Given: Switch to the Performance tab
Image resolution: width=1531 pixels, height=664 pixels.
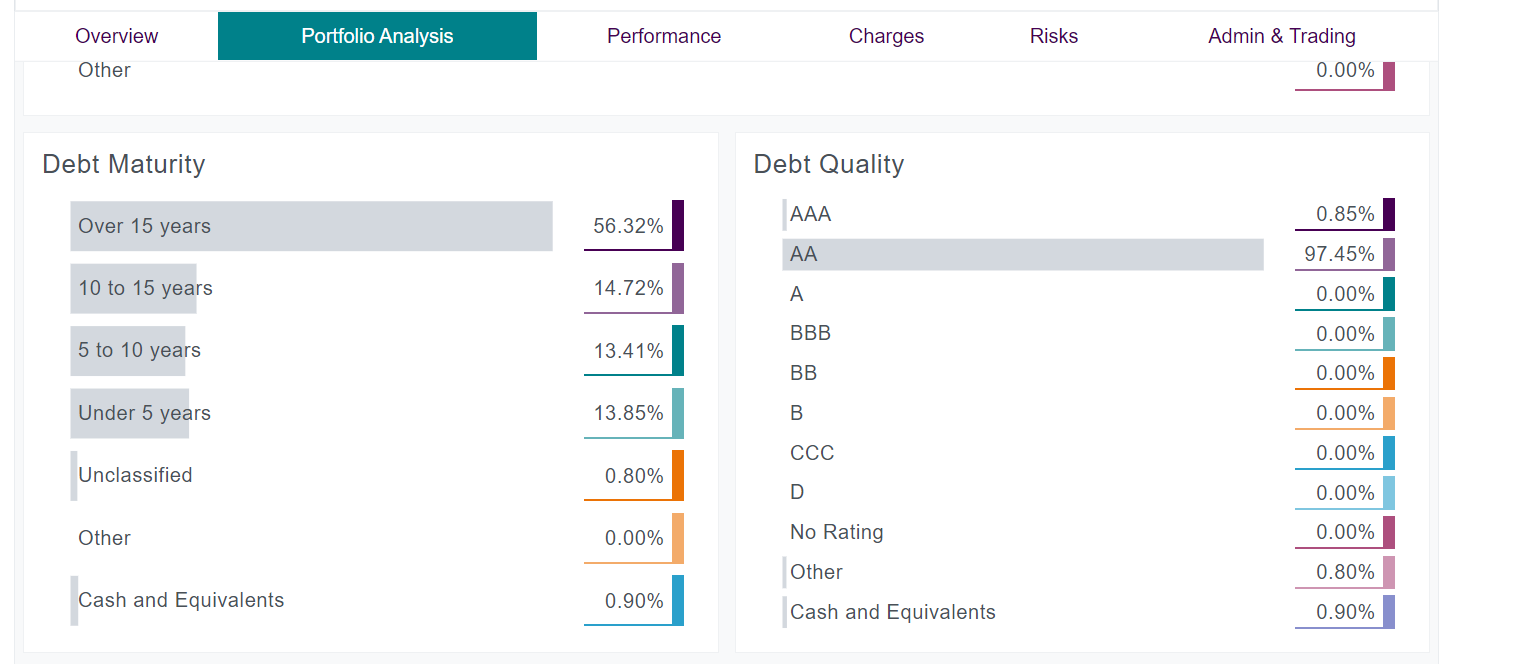Looking at the screenshot, I should click(x=663, y=36).
